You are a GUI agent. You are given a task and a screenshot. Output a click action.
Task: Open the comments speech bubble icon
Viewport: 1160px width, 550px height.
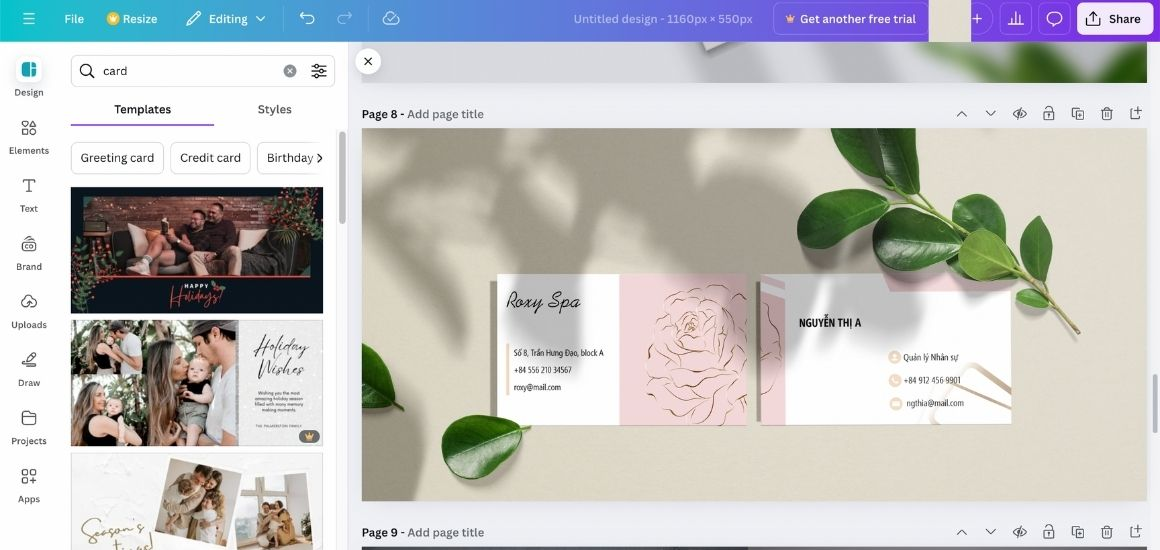tap(1054, 19)
